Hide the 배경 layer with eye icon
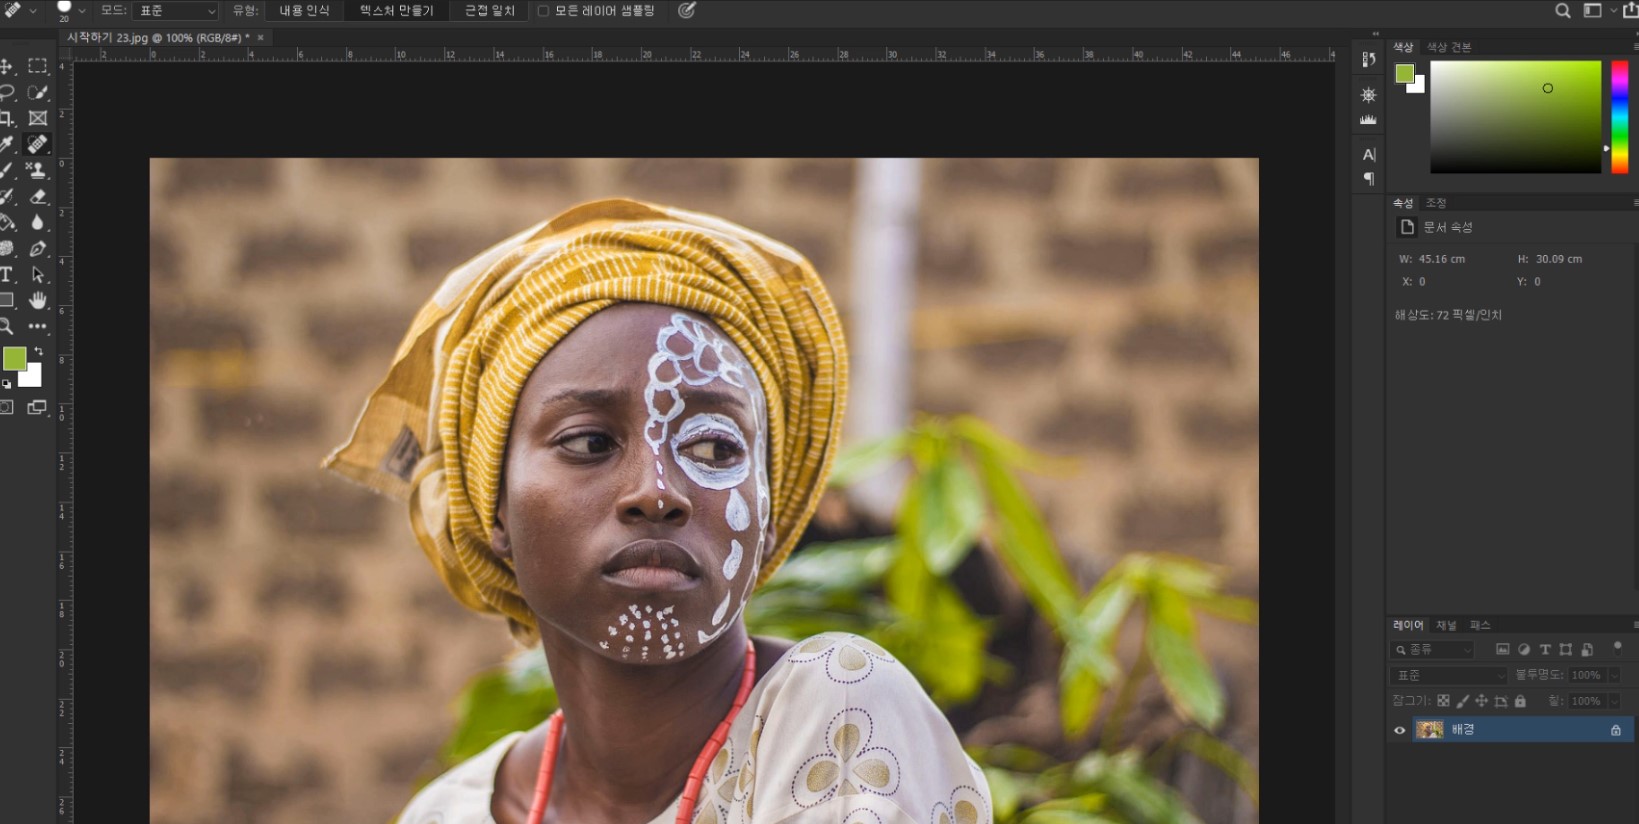The width and height of the screenshot is (1639, 824). (x=1399, y=730)
